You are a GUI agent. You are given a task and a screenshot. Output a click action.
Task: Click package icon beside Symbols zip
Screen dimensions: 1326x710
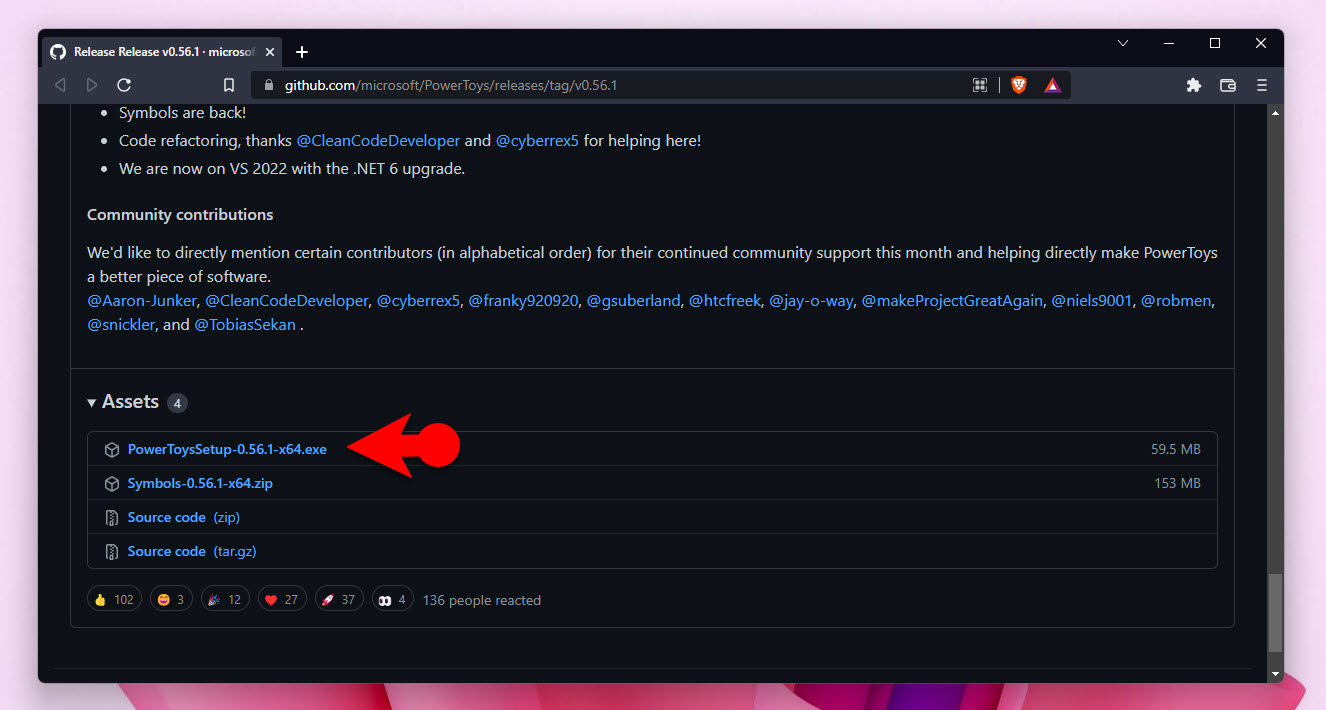pos(112,484)
